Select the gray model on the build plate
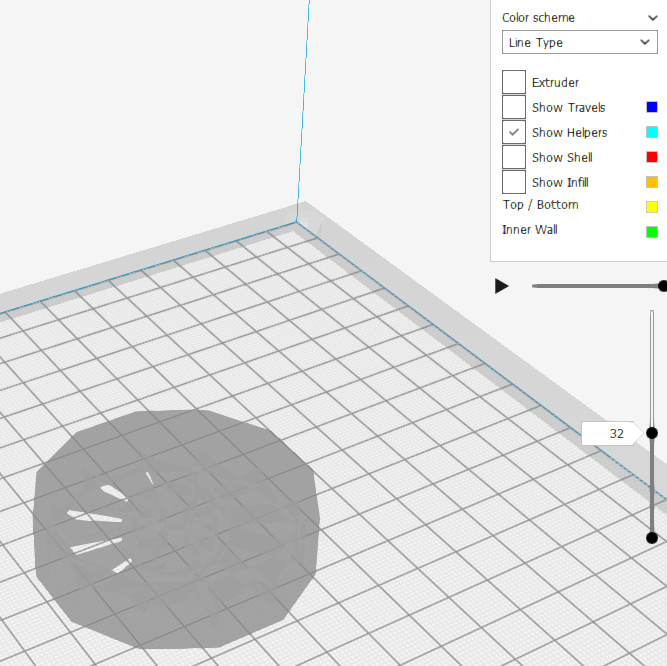The height and width of the screenshot is (666, 667). click(176, 529)
